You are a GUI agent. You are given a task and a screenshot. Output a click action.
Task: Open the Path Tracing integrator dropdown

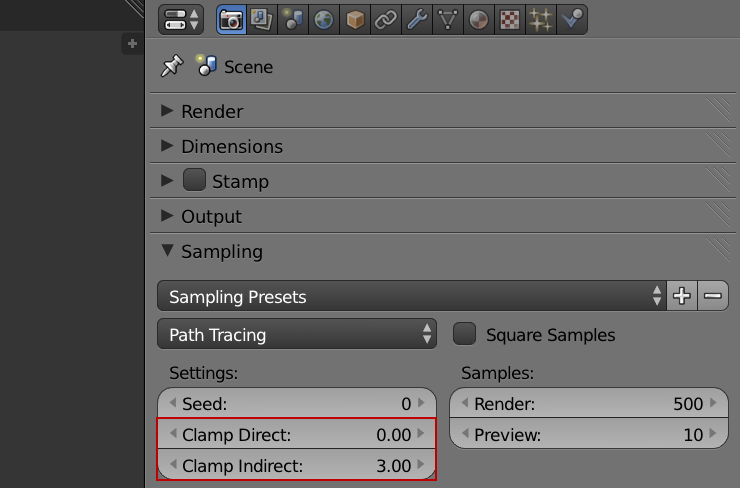click(x=297, y=334)
